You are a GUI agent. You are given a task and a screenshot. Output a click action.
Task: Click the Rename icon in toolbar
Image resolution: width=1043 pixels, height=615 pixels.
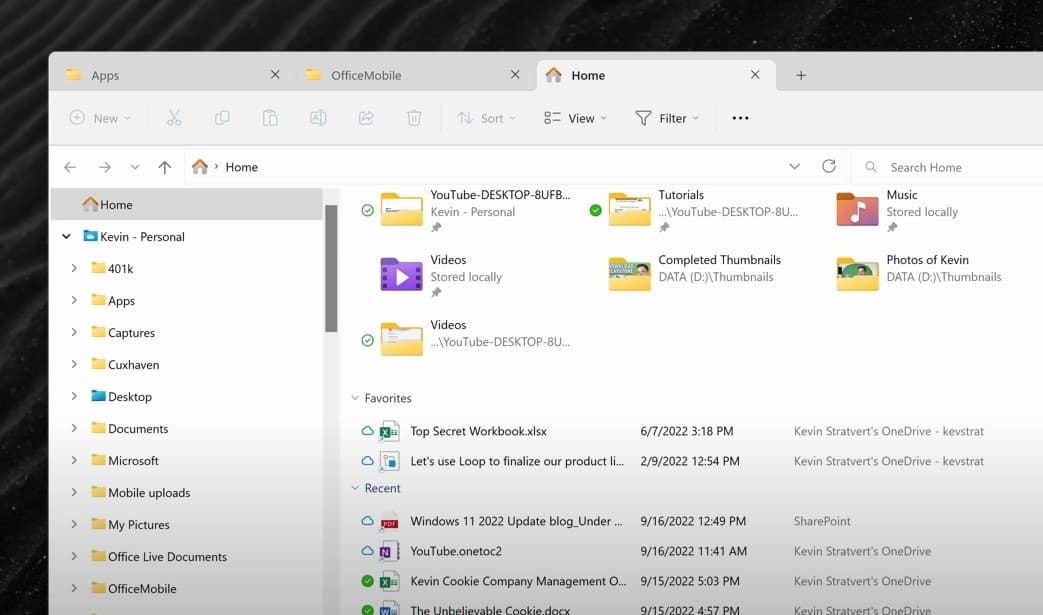click(x=318, y=118)
